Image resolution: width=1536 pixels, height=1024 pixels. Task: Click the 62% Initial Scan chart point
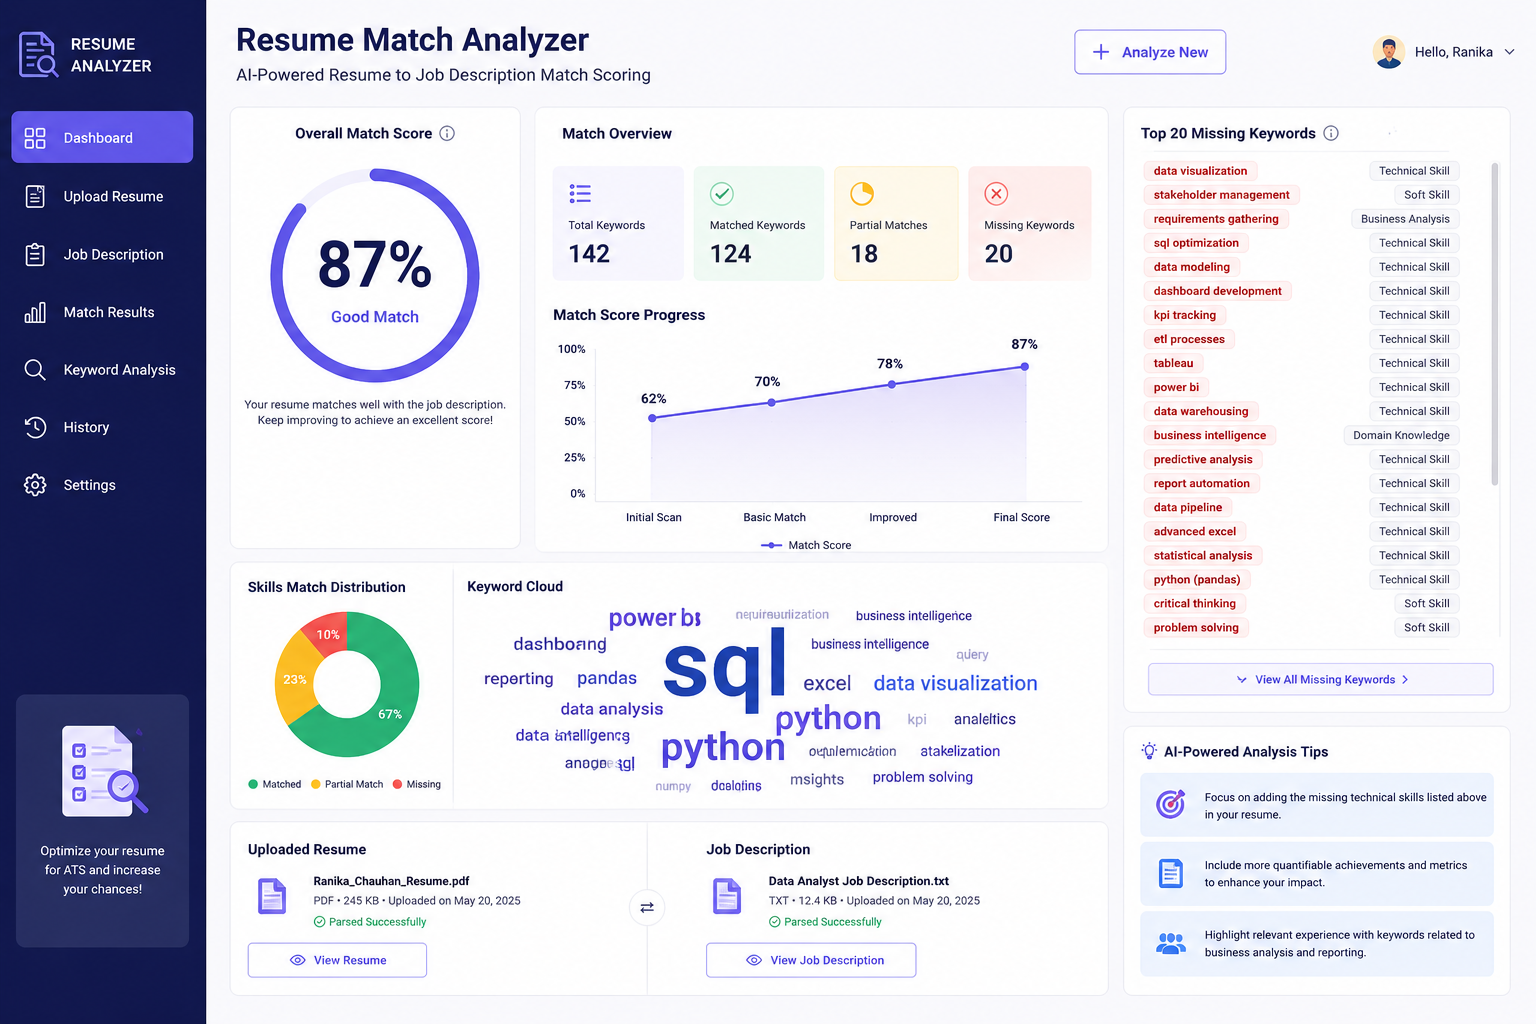click(652, 418)
